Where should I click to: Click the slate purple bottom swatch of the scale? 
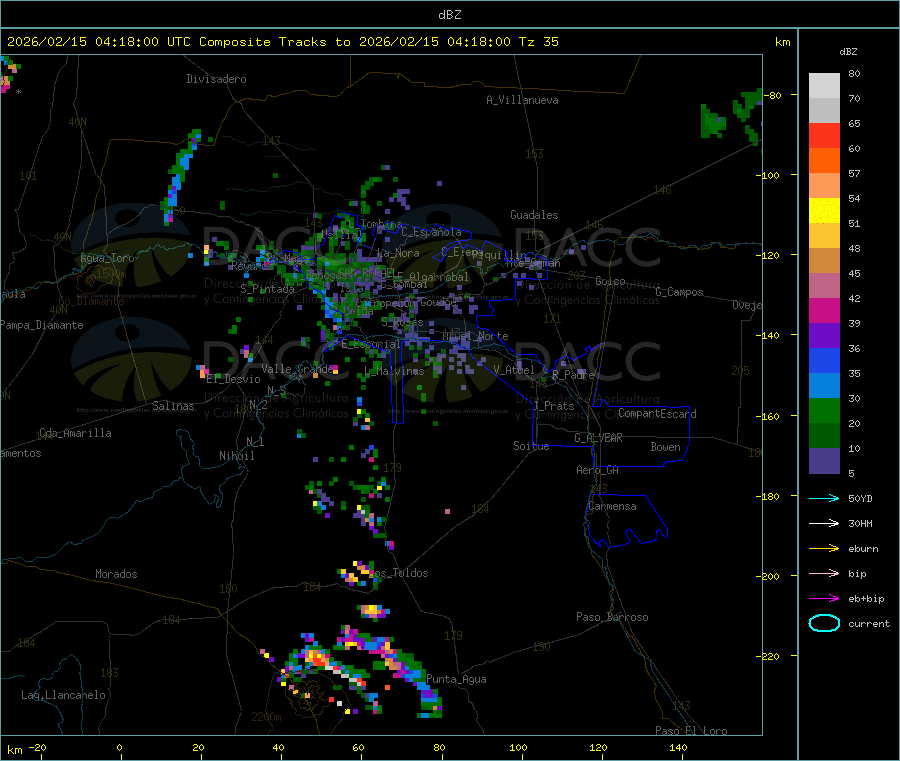(x=824, y=461)
